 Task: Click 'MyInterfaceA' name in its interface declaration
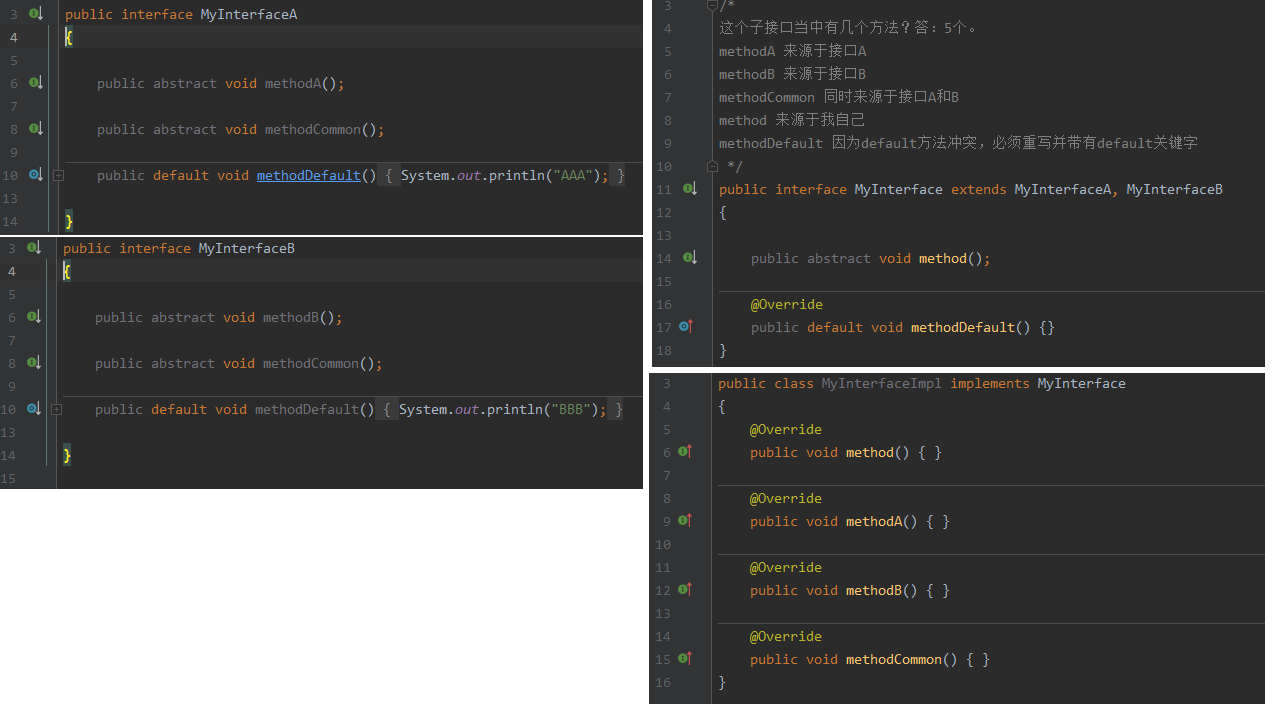[x=249, y=14]
